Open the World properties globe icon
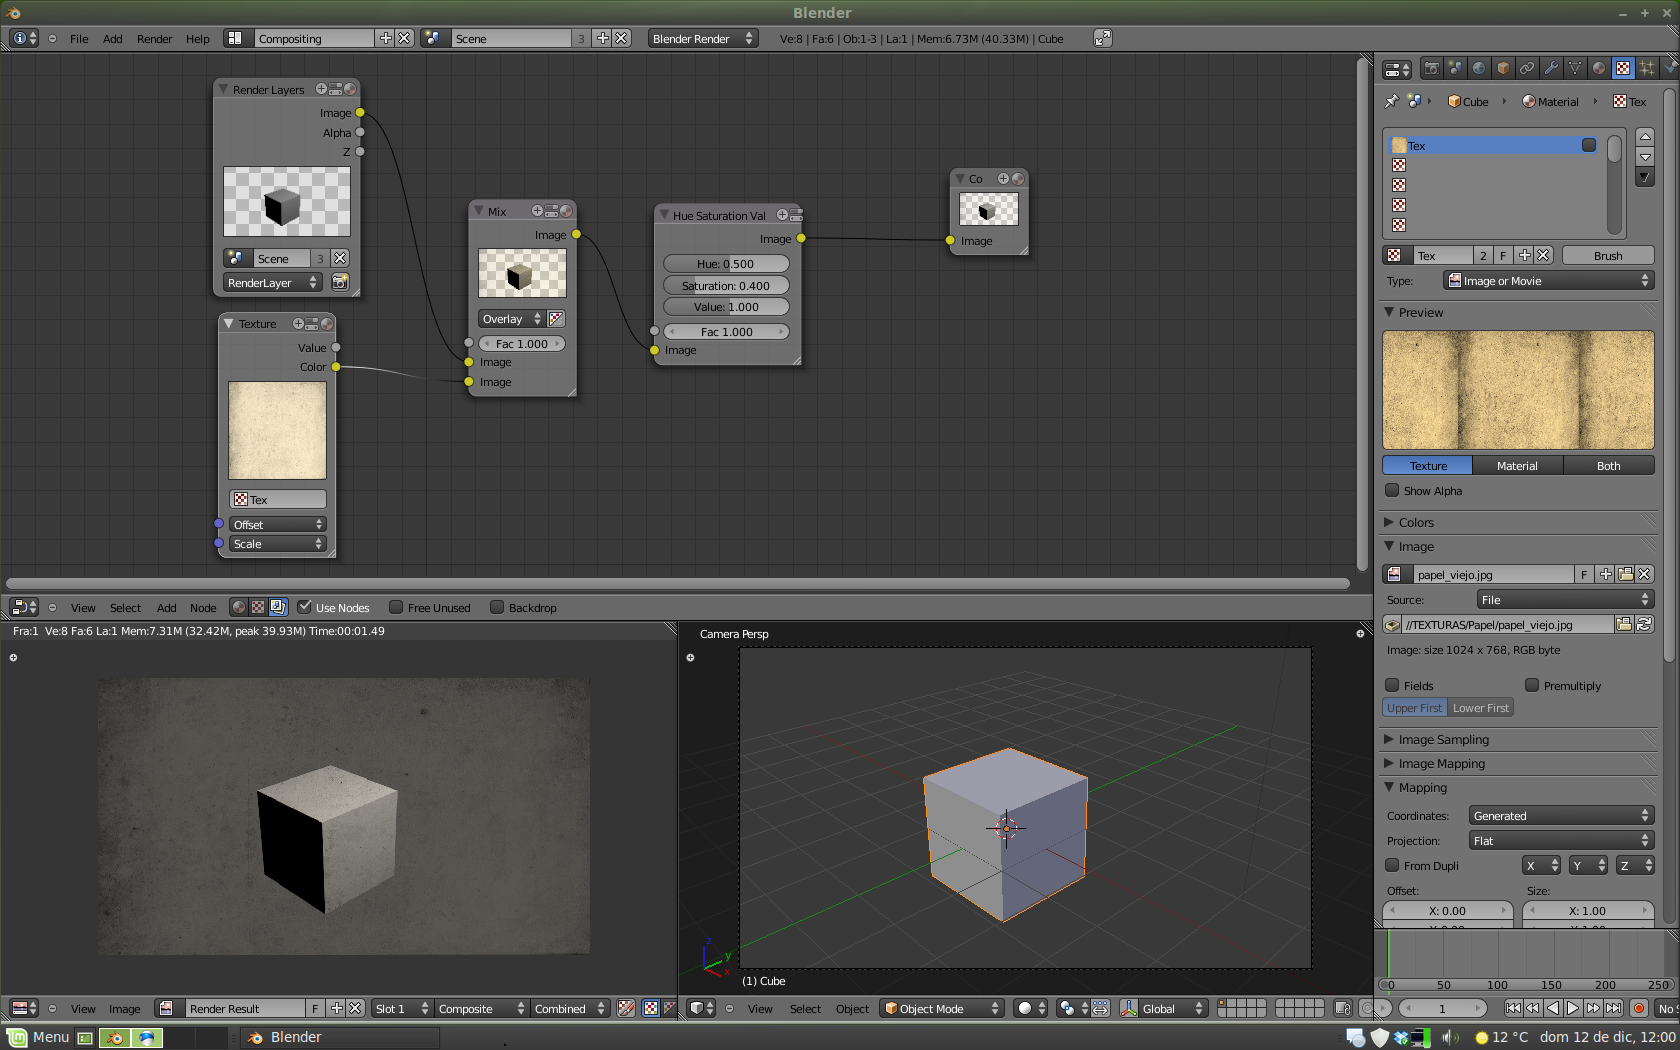Screen dimensions: 1680x1050 click(x=1479, y=69)
